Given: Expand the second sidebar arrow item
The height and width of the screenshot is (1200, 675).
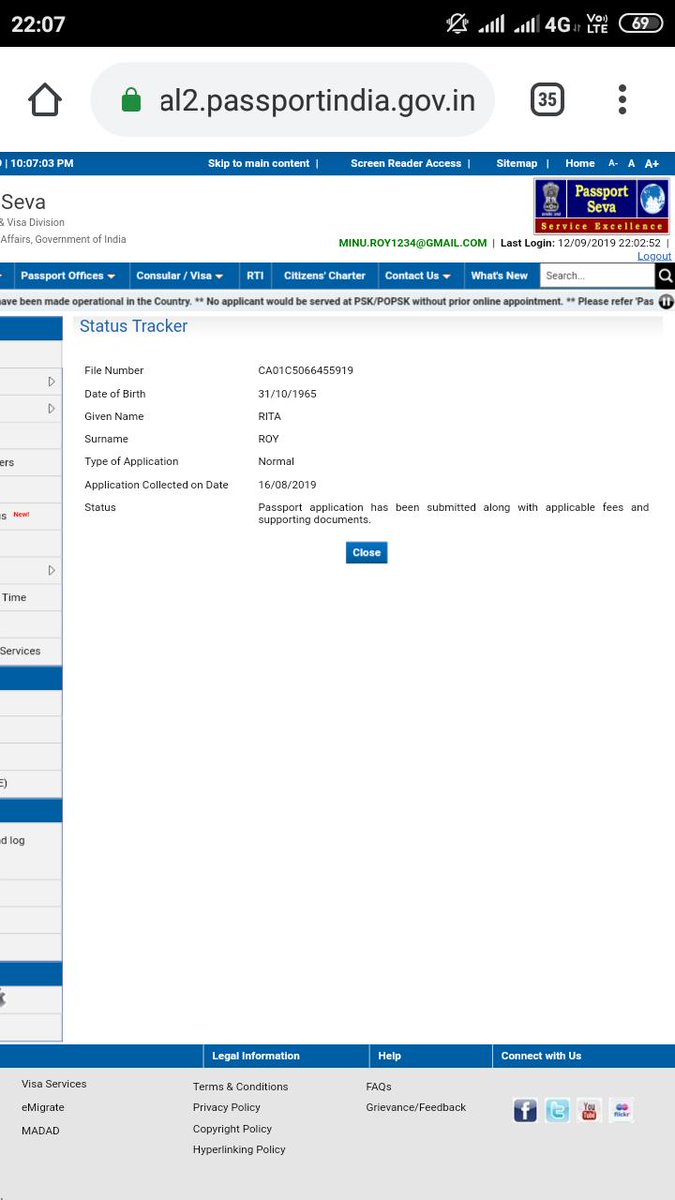Looking at the screenshot, I should coord(52,408).
